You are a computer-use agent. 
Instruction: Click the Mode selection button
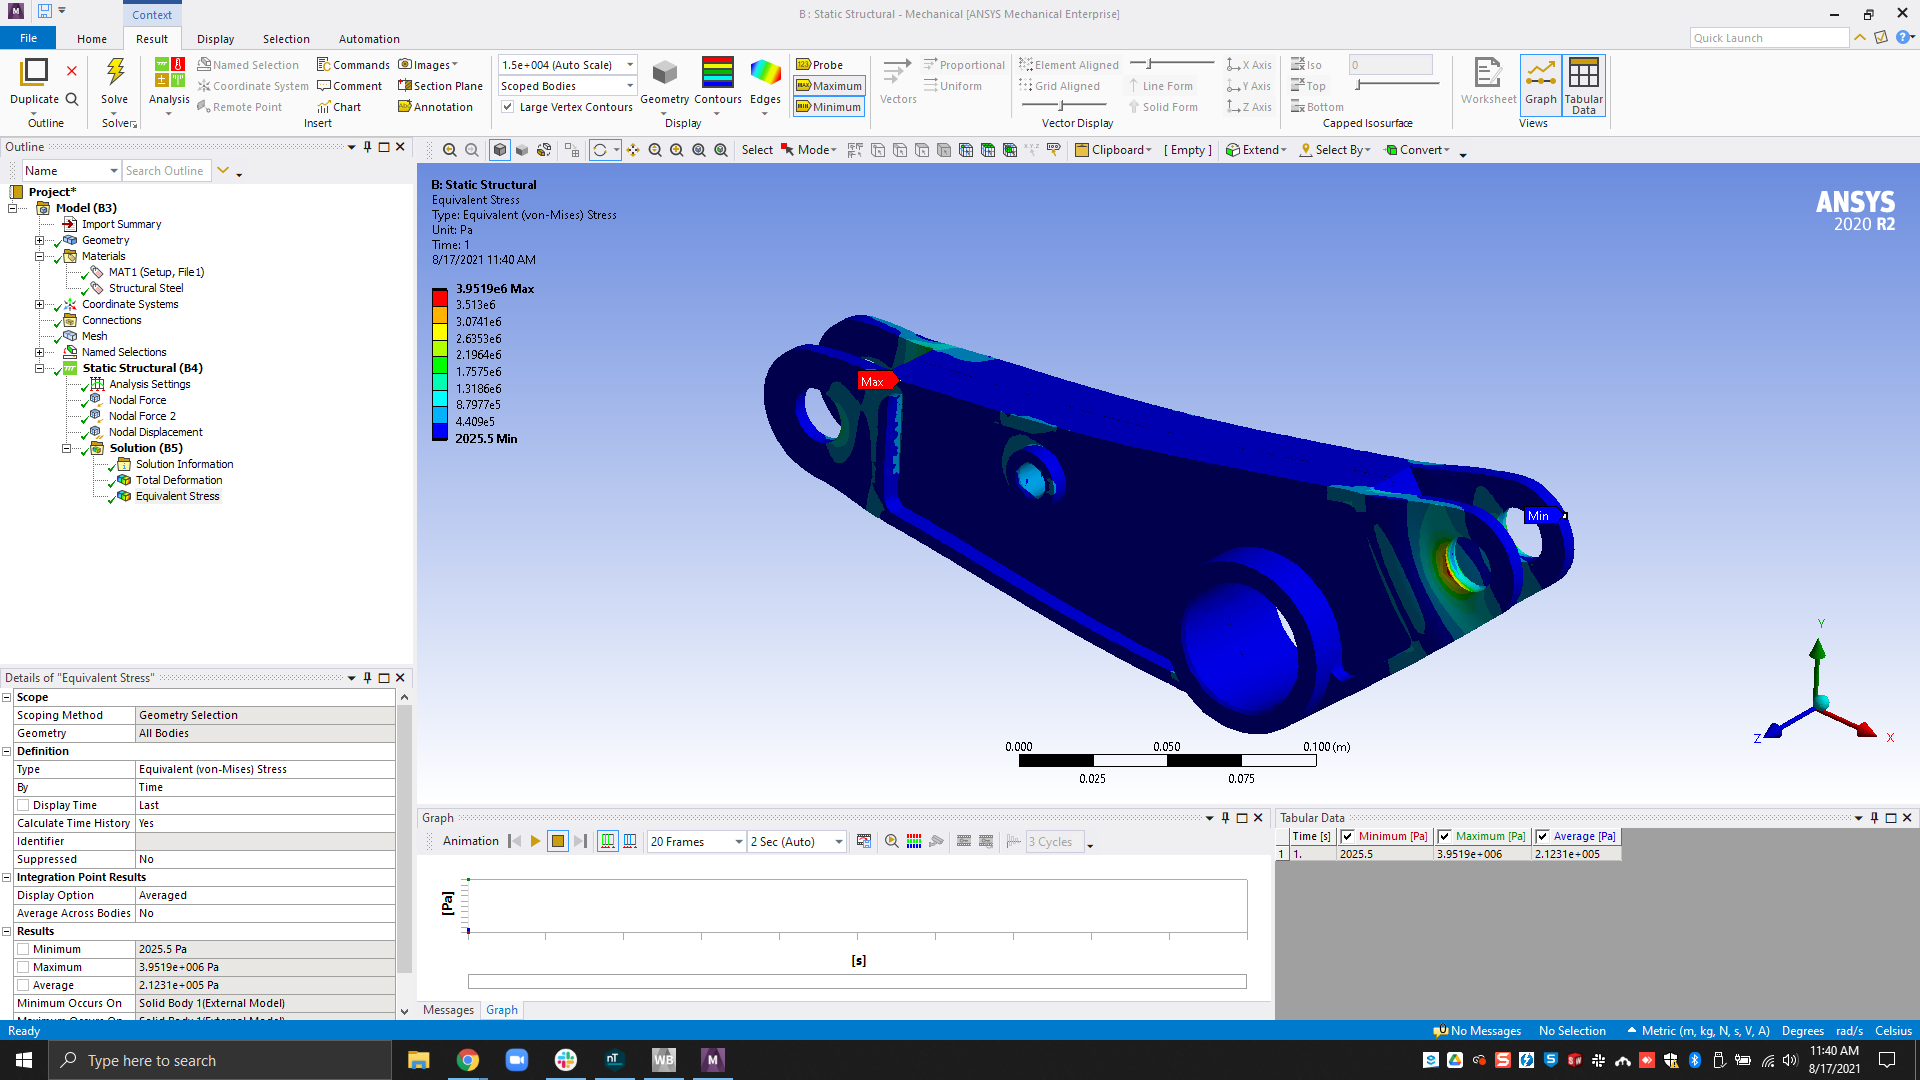point(809,150)
